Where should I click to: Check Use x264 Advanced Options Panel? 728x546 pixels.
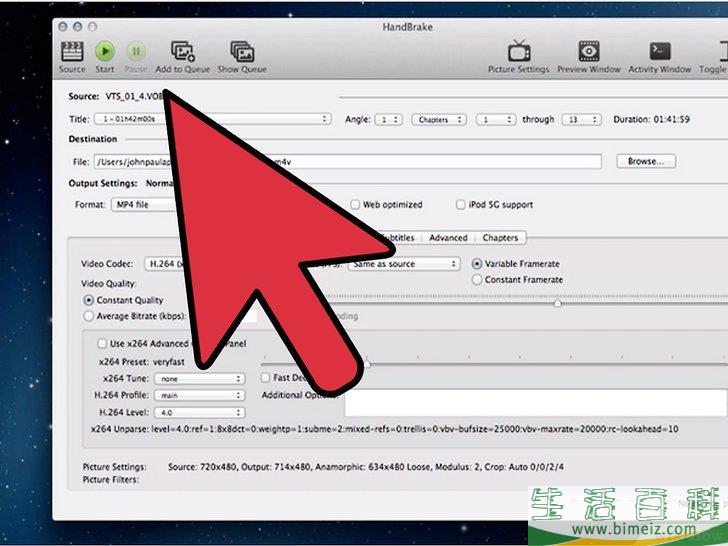pyautogui.click(x=102, y=344)
